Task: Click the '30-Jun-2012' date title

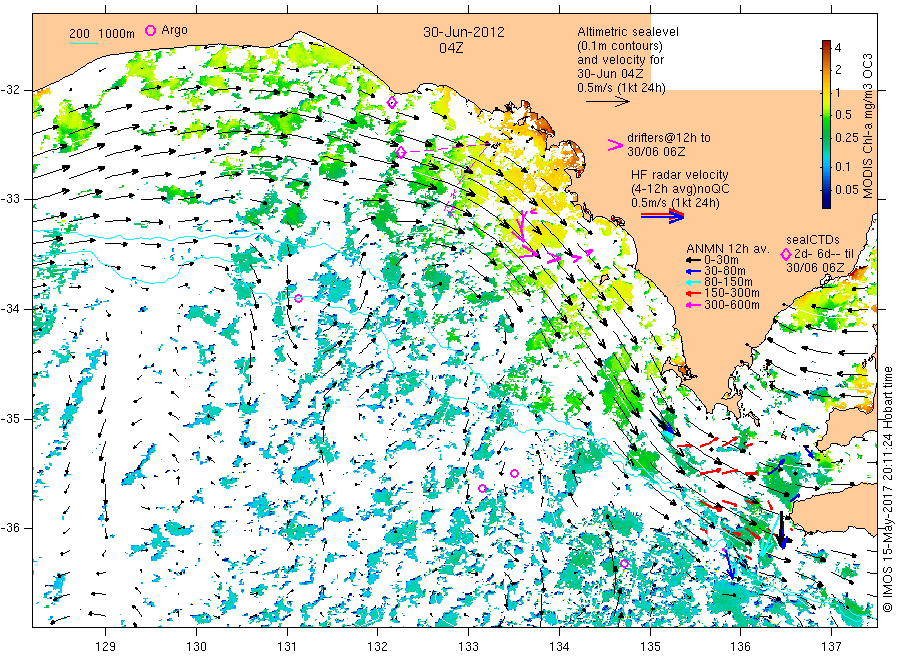Action: 464,32
